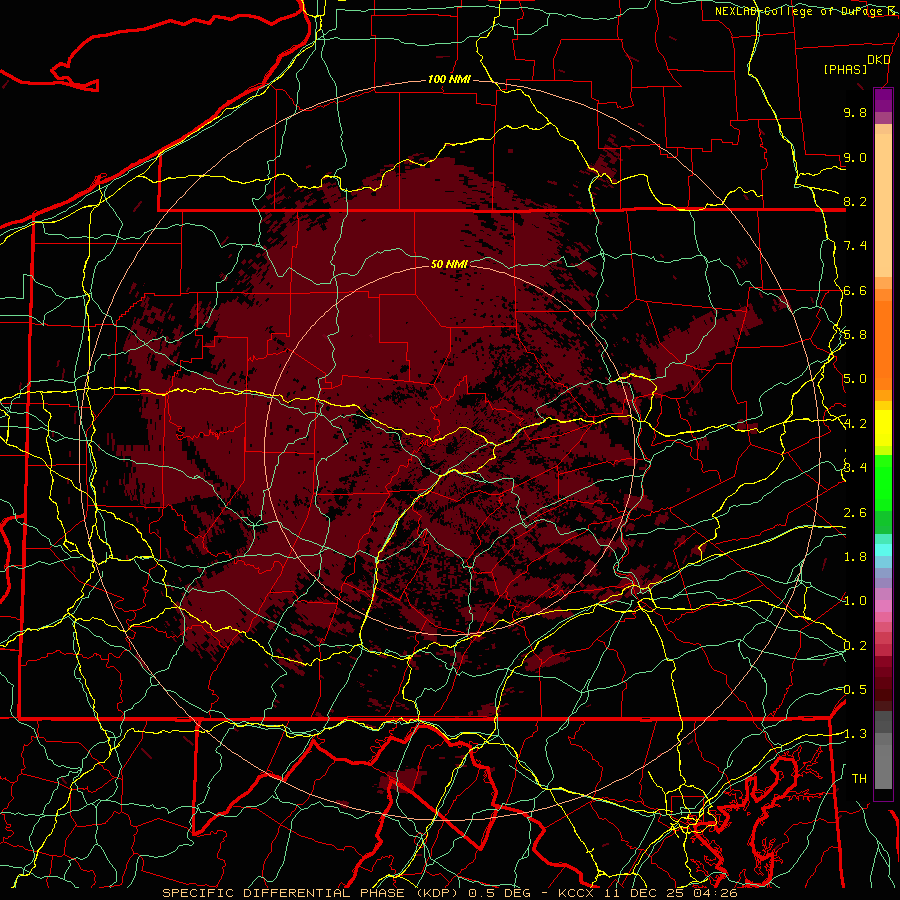Pick the bright green color bar segment
The image size is (900, 900).
883,482
